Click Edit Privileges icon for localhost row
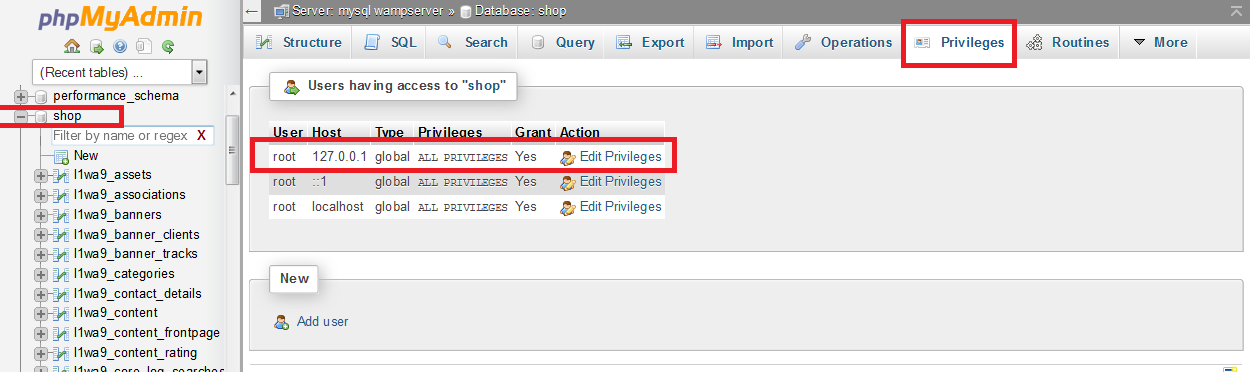This screenshot has width=1250, height=372. 568,207
